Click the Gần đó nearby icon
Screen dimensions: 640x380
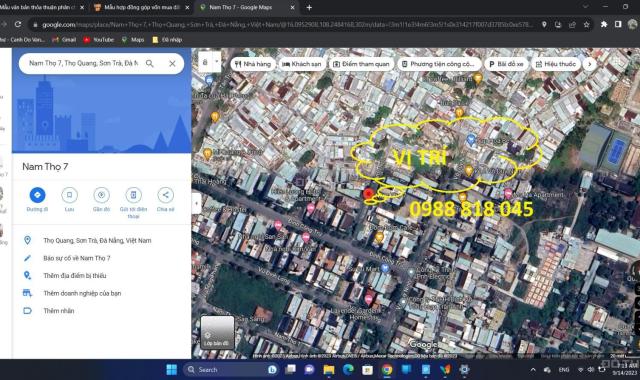[101, 195]
